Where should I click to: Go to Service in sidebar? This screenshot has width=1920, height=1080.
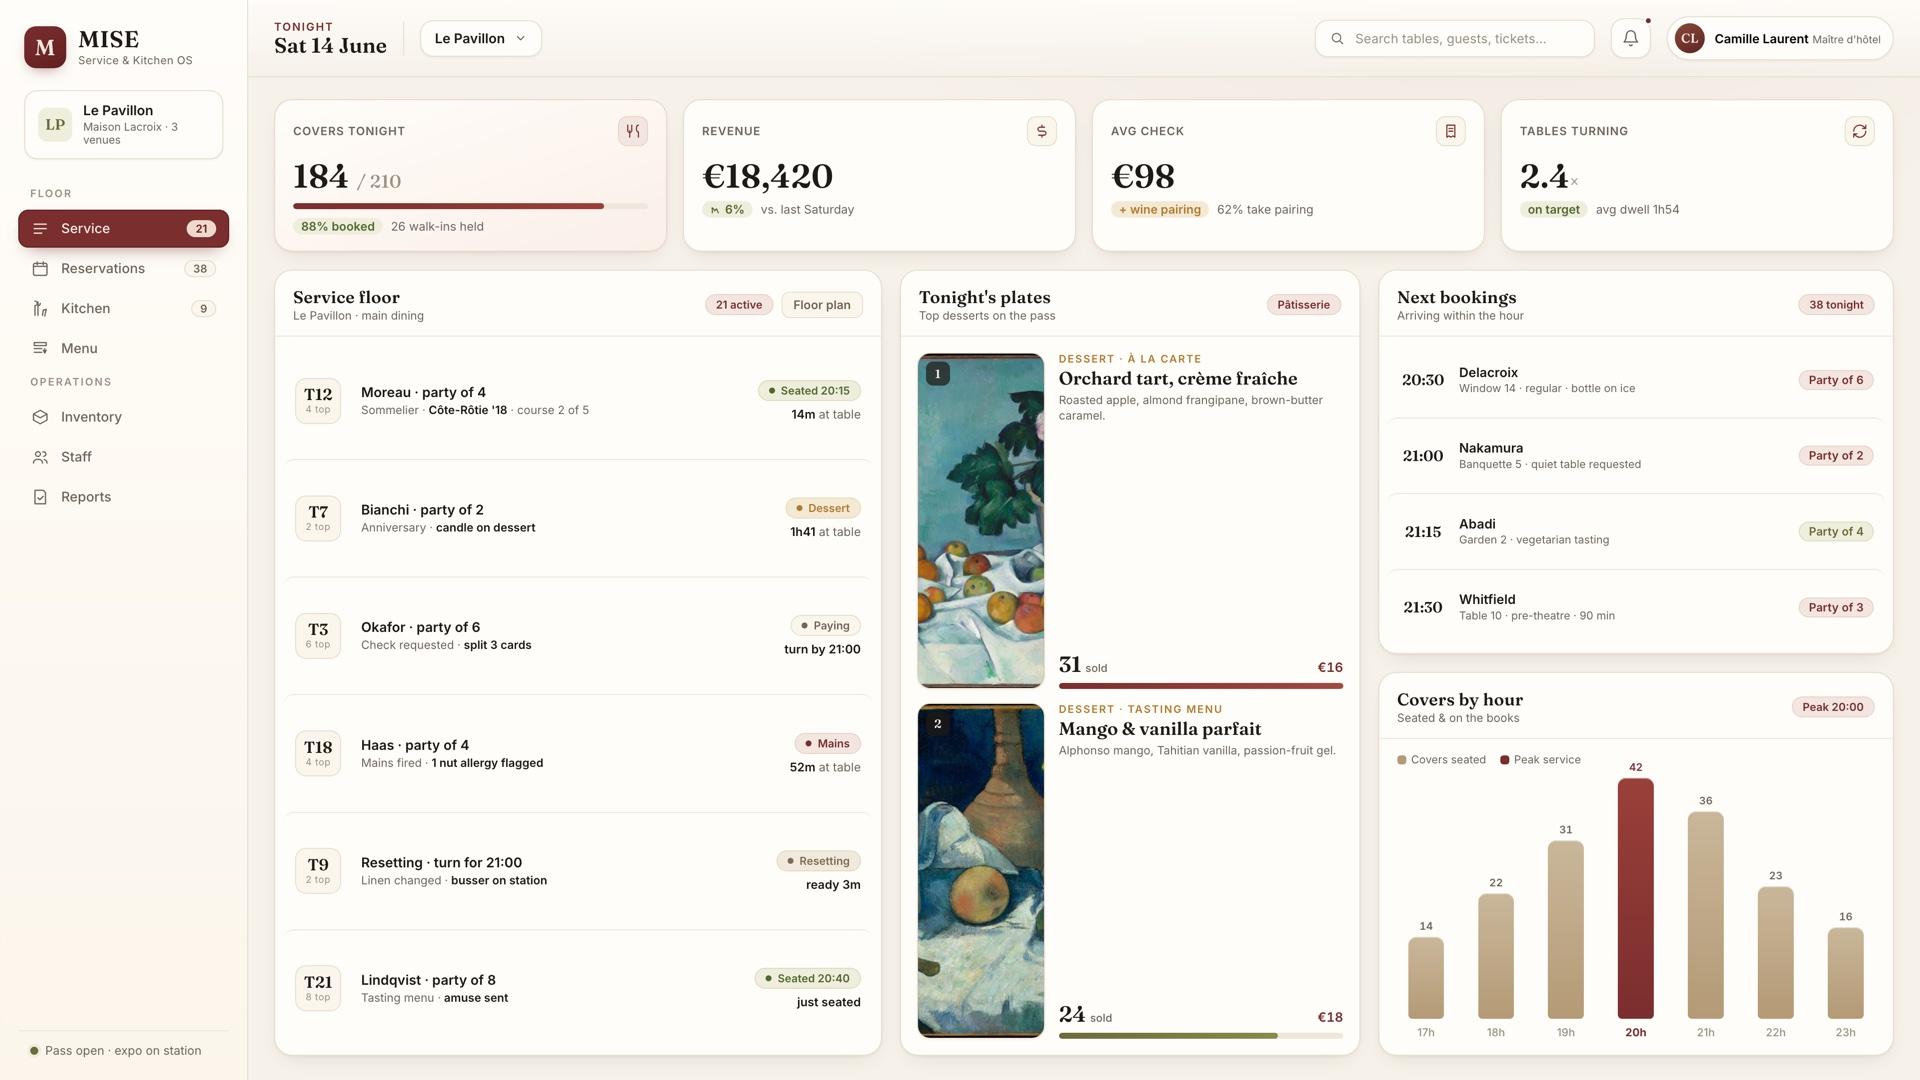click(124, 229)
